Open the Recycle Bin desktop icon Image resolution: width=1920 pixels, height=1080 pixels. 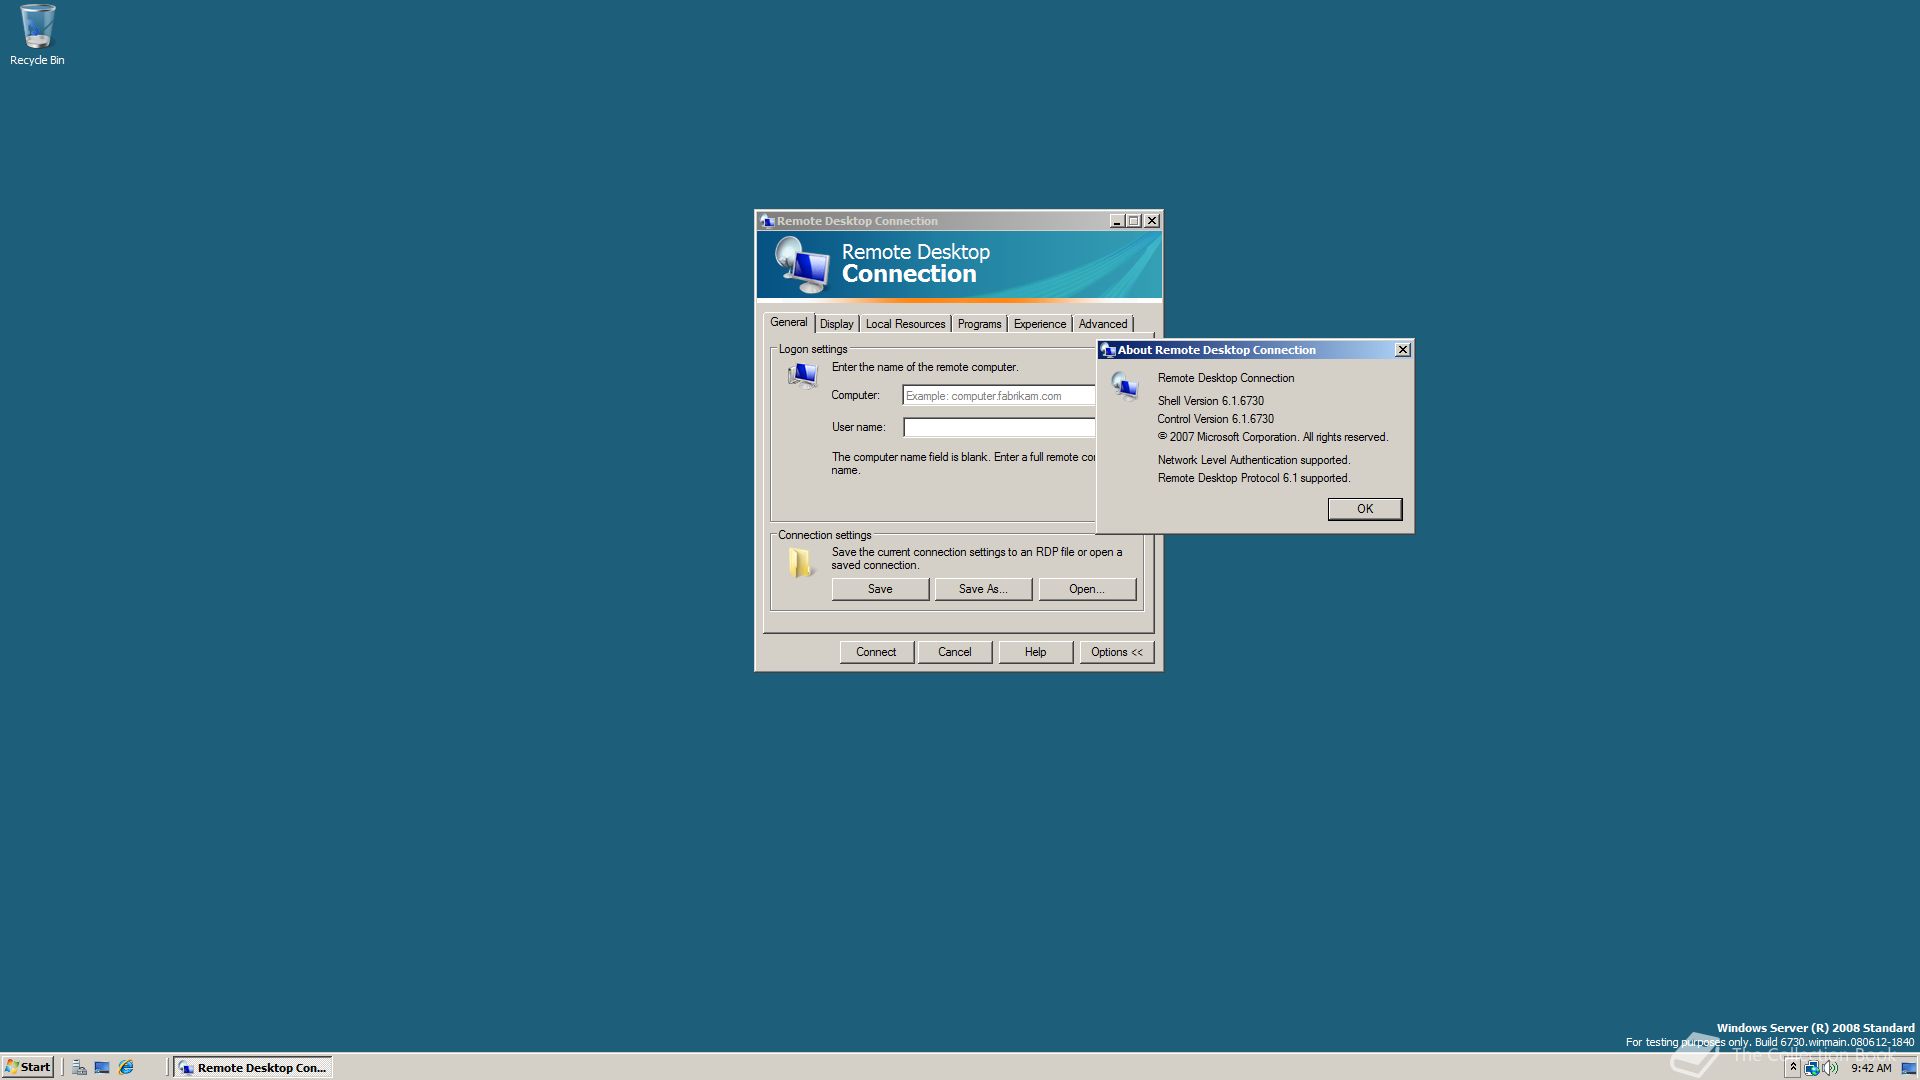[x=37, y=35]
